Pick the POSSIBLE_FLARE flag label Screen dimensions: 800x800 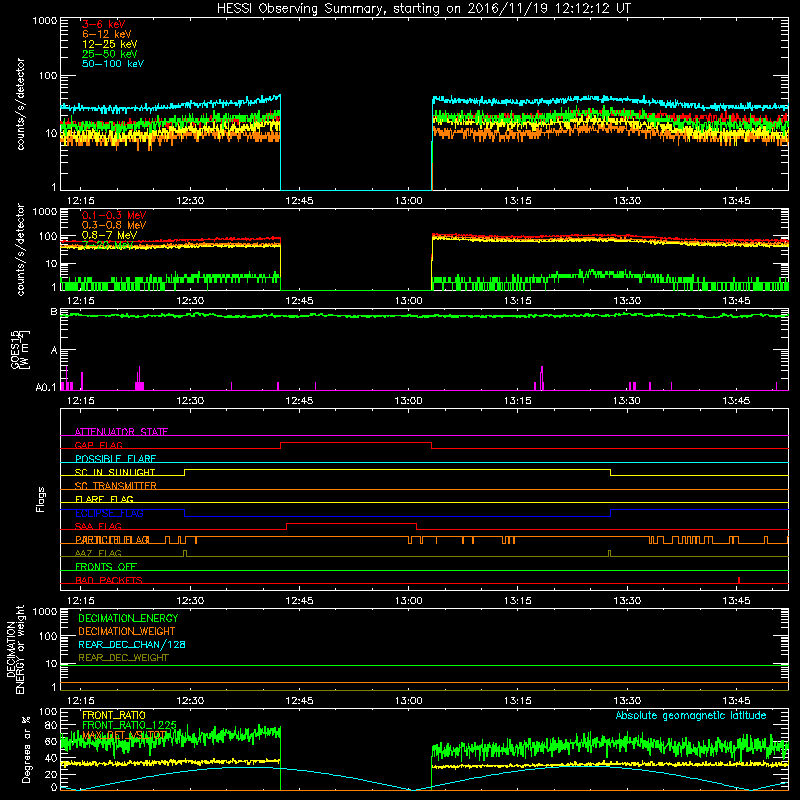point(115,459)
